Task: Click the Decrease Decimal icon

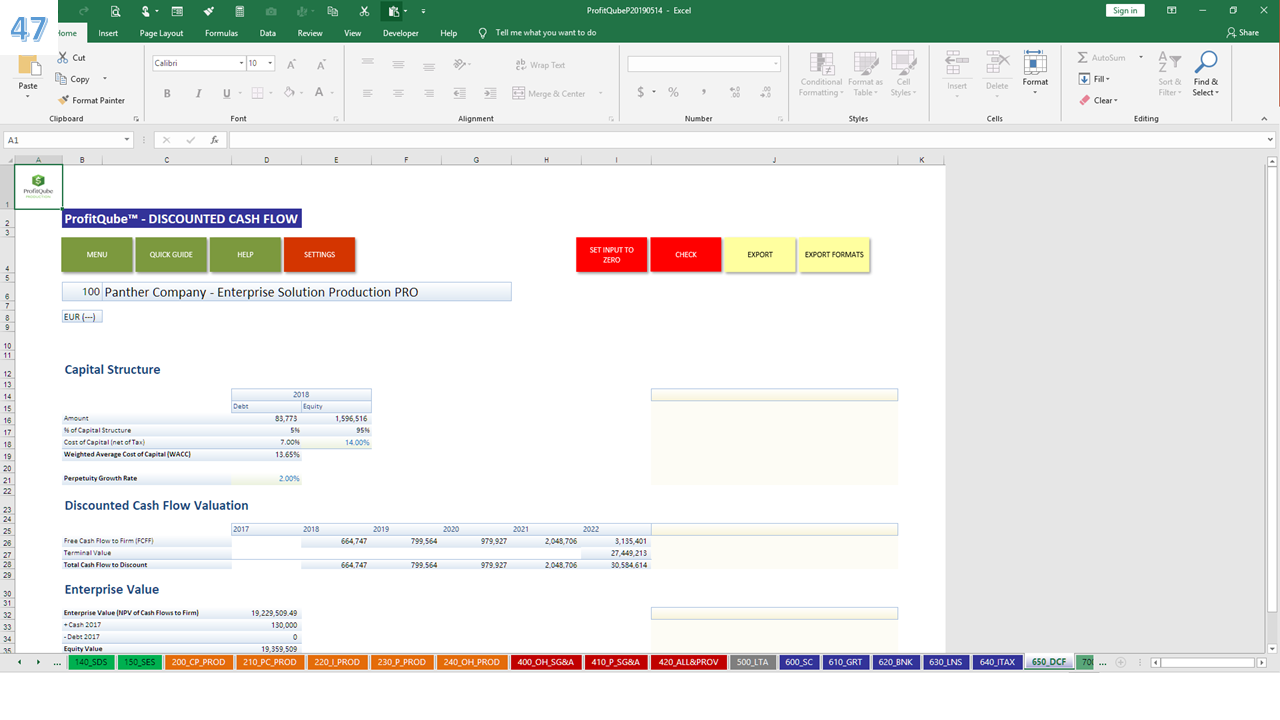Action: tap(765, 92)
